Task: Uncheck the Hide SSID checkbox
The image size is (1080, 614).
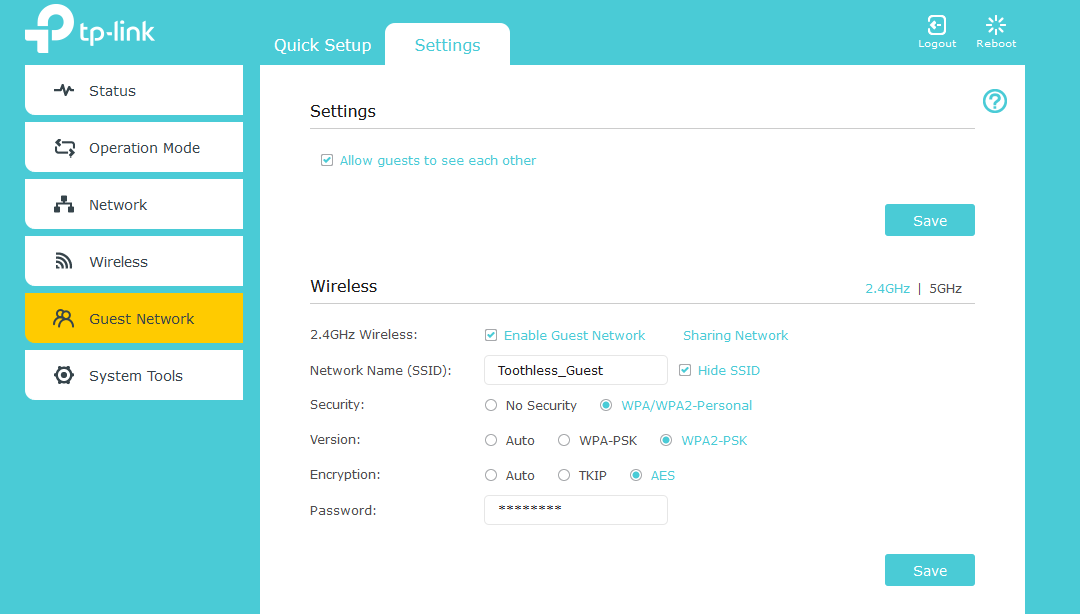Action: pyautogui.click(x=685, y=370)
